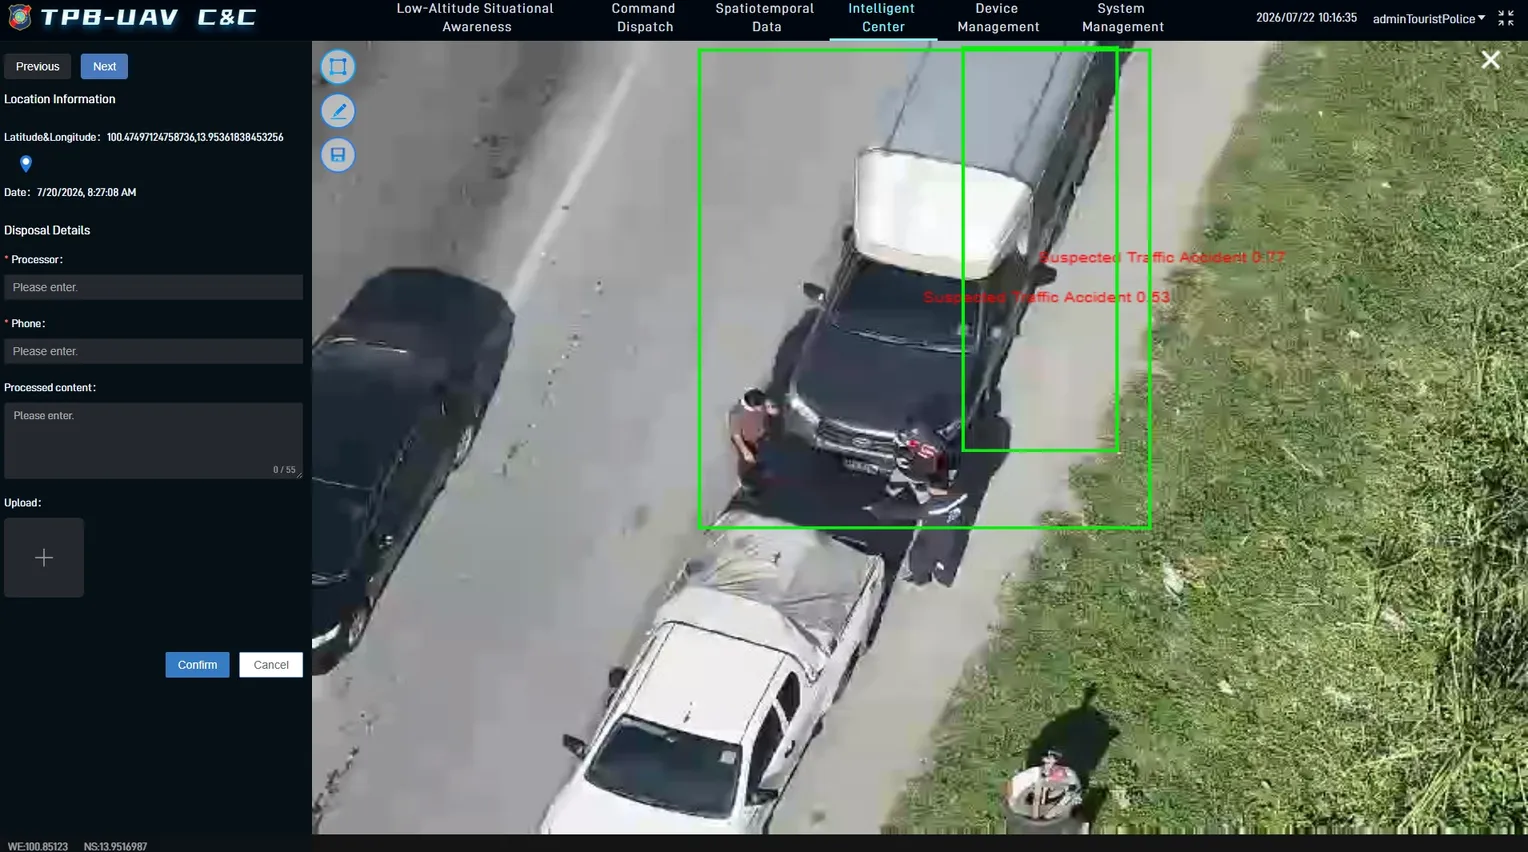Select the Intelligent Center tab
Viewport: 1528px width, 852px height.
[x=882, y=18]
